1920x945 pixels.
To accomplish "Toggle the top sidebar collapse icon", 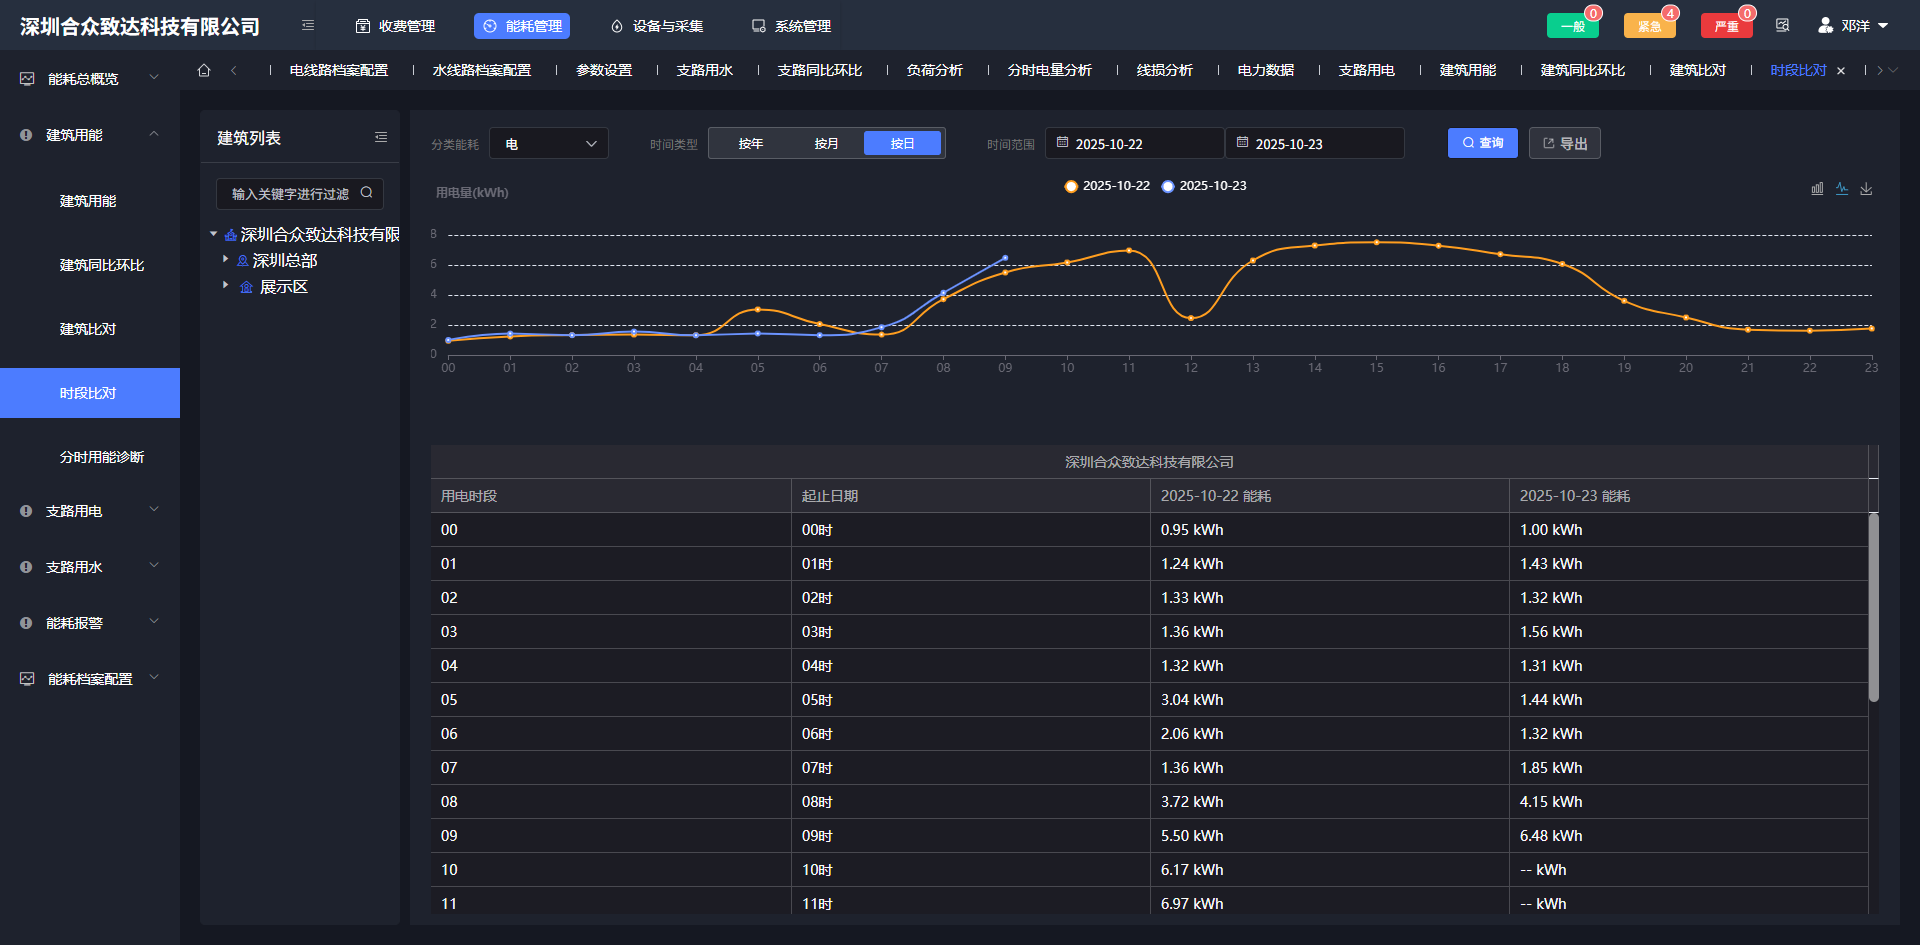I will click(x=308, y=26).
